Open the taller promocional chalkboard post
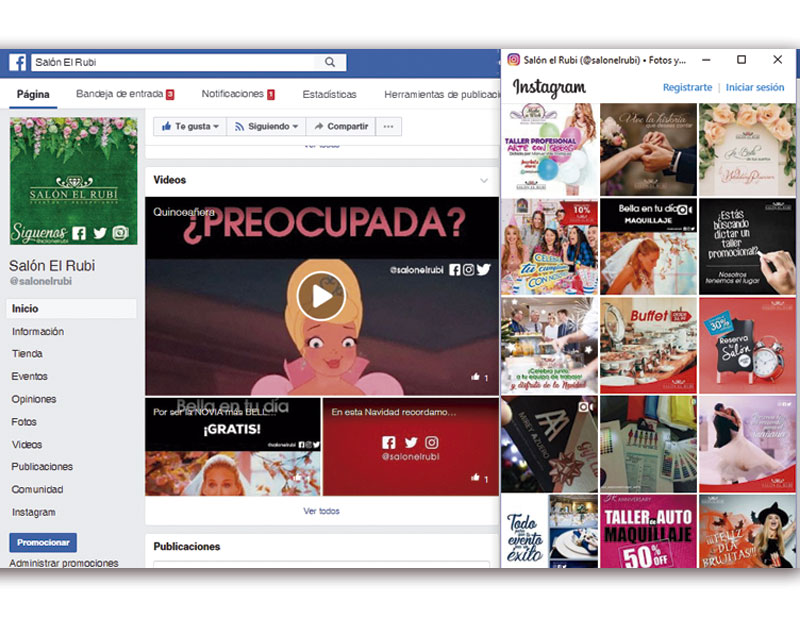 (747, 246)
